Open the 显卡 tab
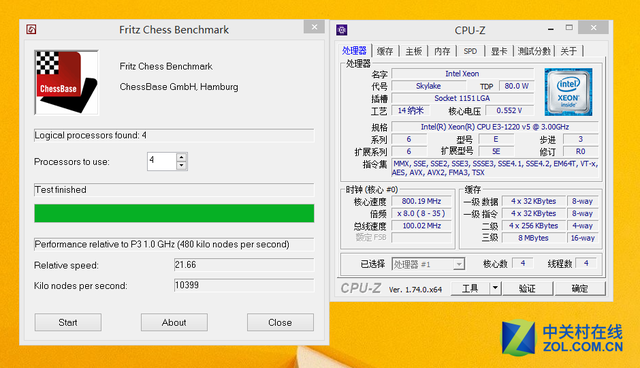This screenshot has width=640, height=368. pyautogui.click(x=499, y=51)
